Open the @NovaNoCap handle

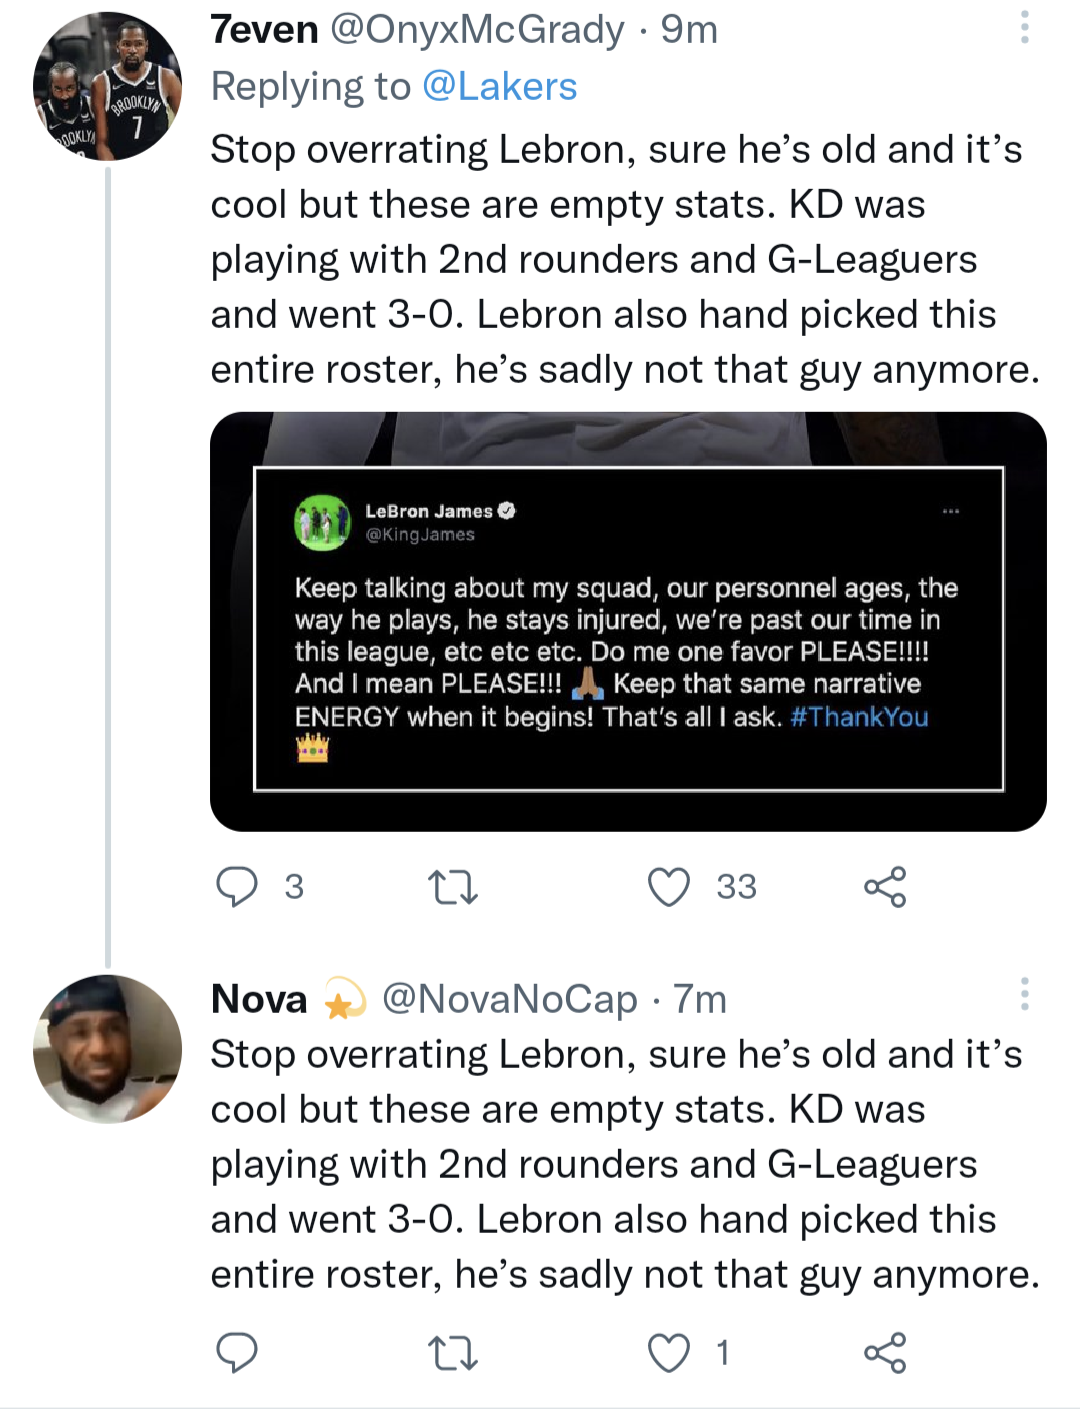[x=509, y=999]
